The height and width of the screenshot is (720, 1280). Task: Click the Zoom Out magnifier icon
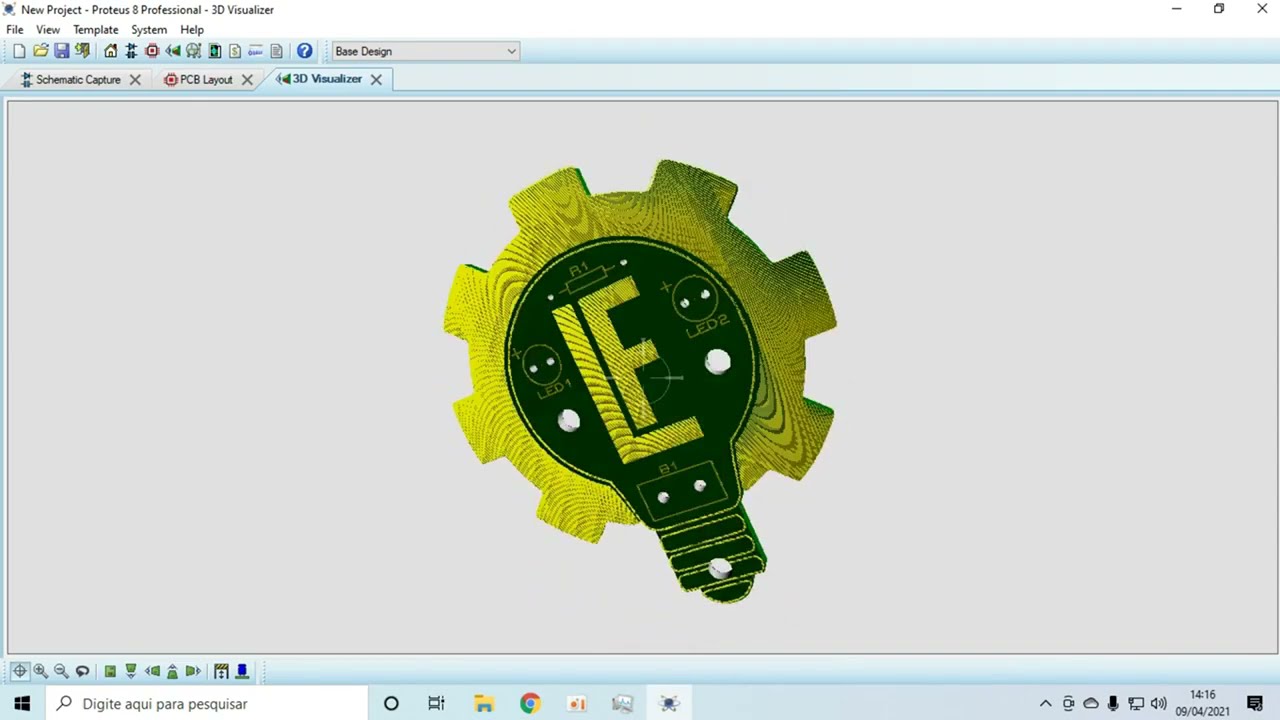click(x=61, y=671)
